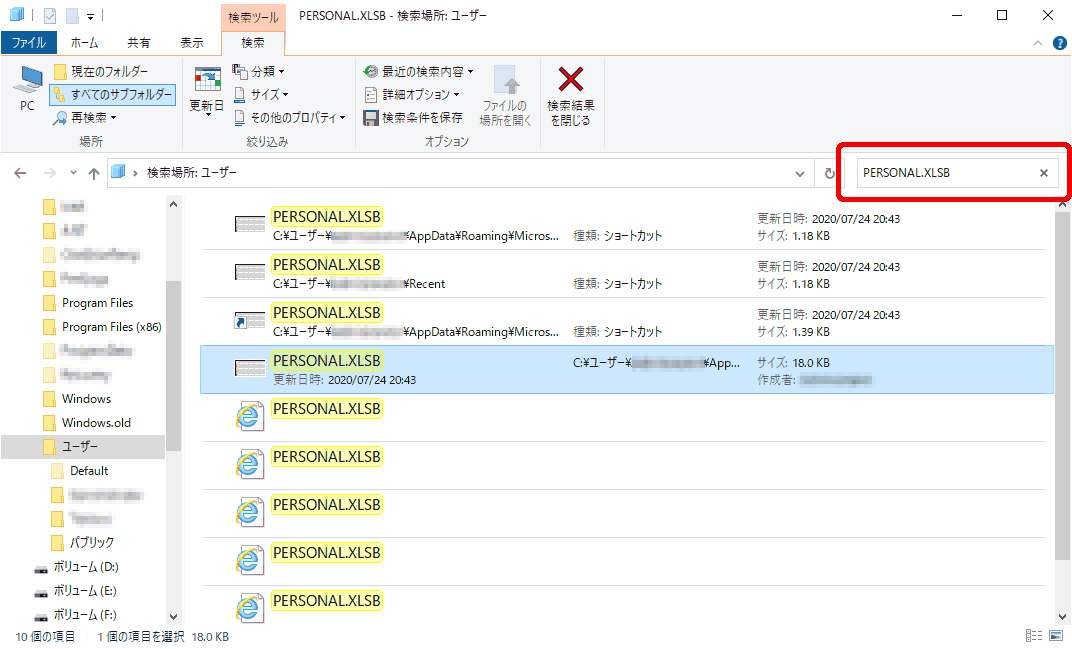
Task: Open the help question mark icon
Action: 1060,43
